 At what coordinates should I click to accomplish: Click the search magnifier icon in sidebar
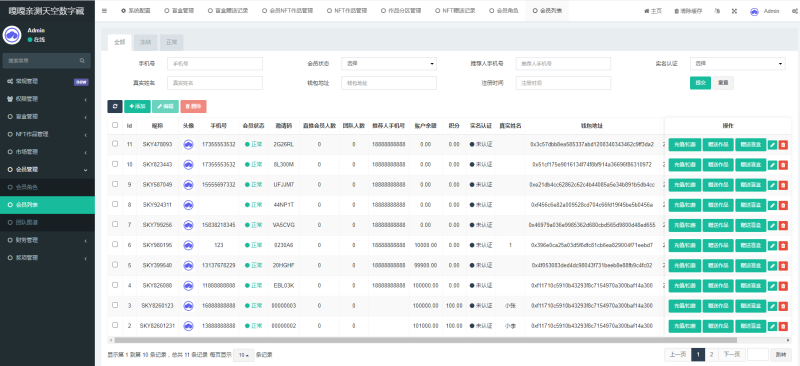[82, 60]
